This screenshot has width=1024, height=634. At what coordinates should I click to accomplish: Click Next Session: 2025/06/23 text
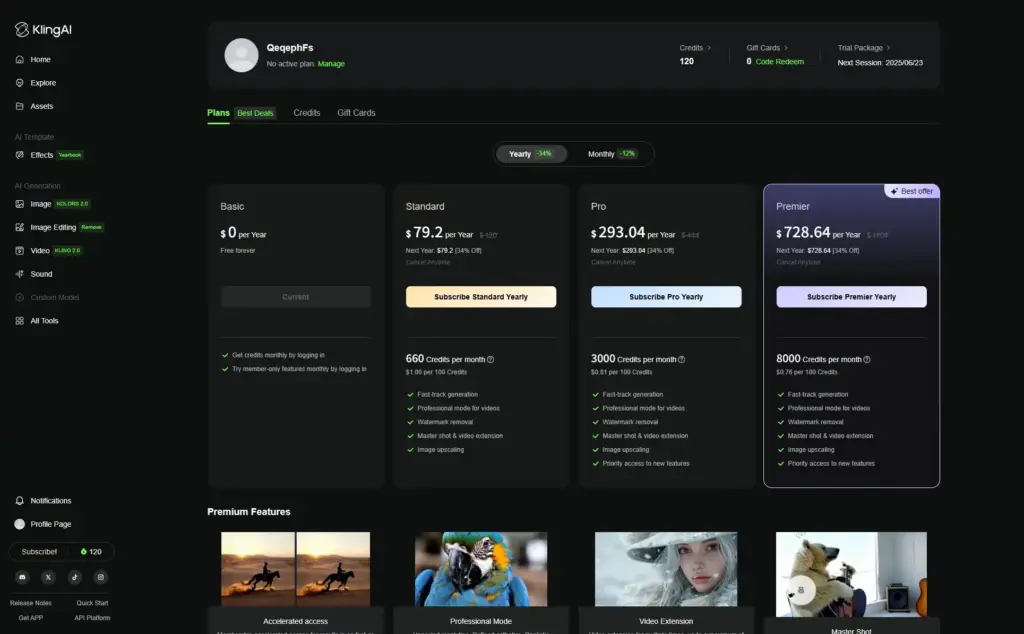(x=880, y=63)
